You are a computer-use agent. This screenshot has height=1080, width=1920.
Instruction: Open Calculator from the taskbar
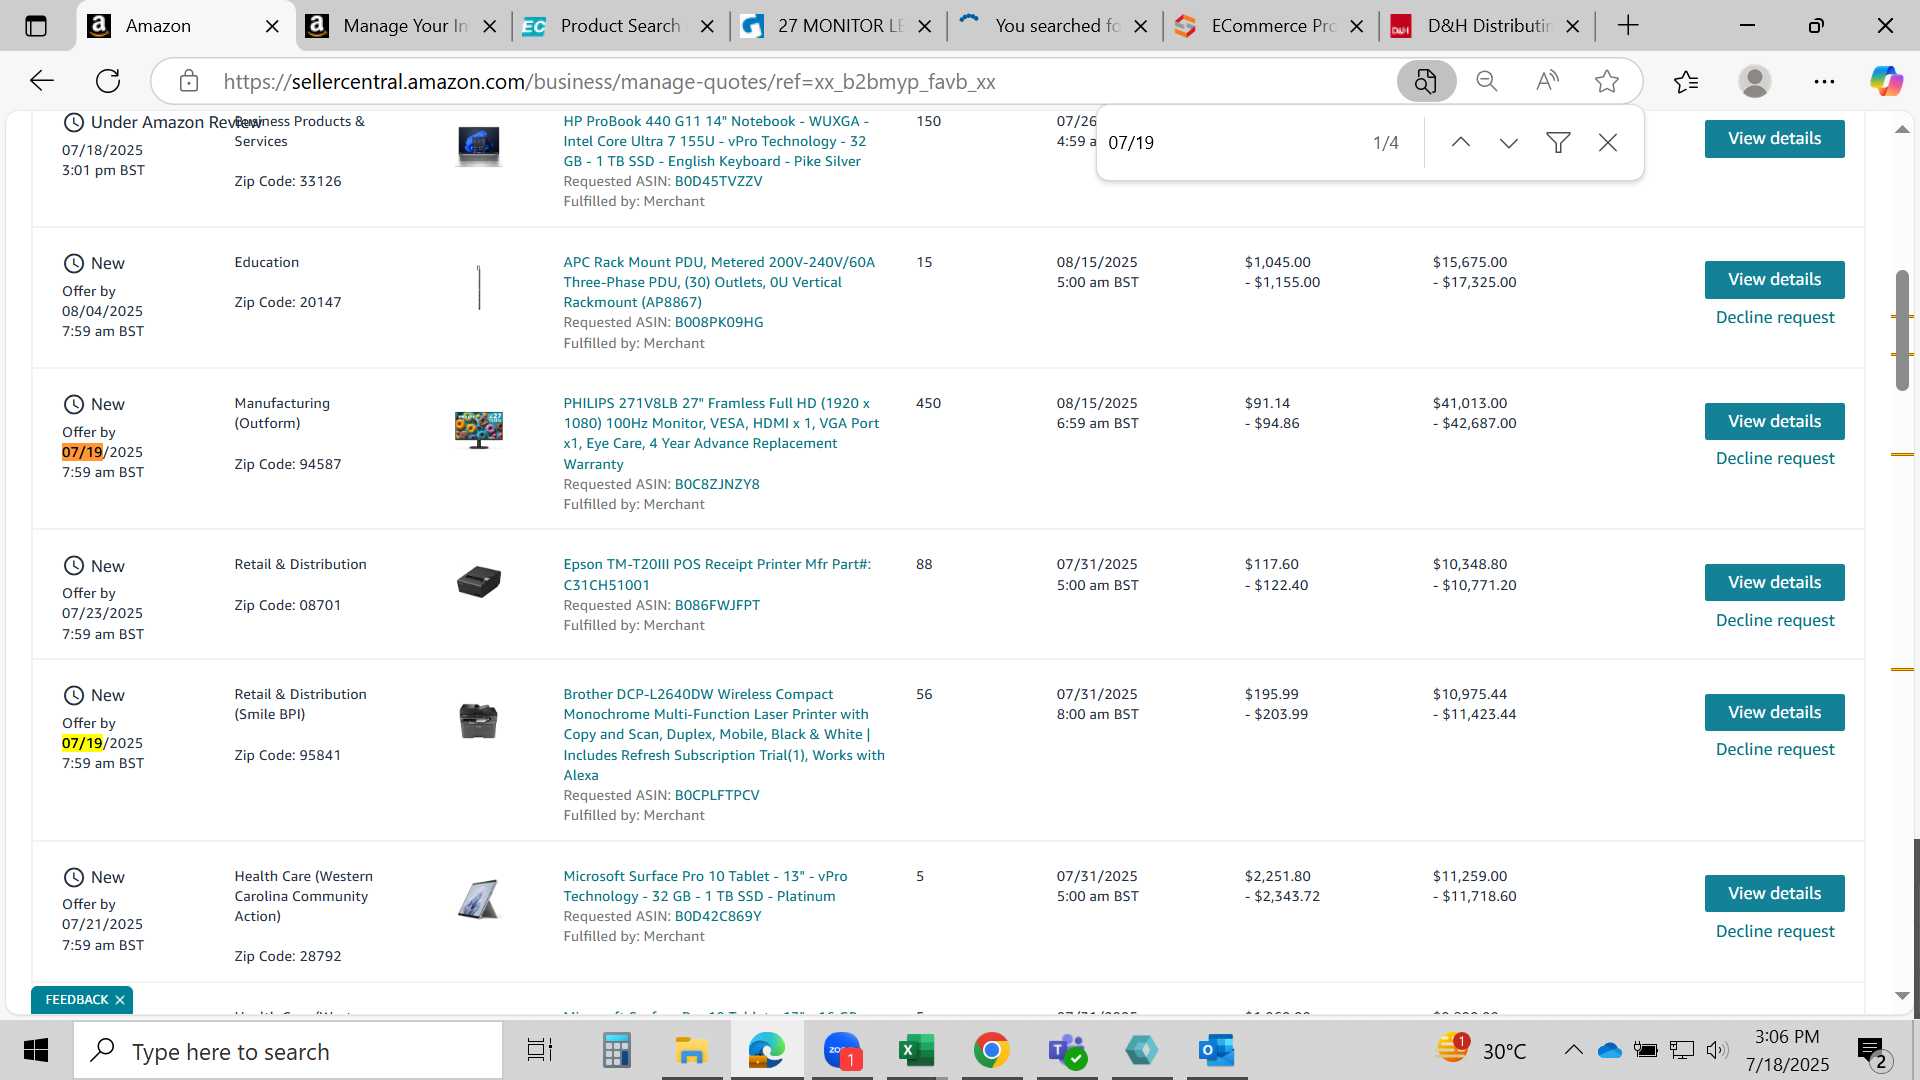click(x=616, y=1051)
